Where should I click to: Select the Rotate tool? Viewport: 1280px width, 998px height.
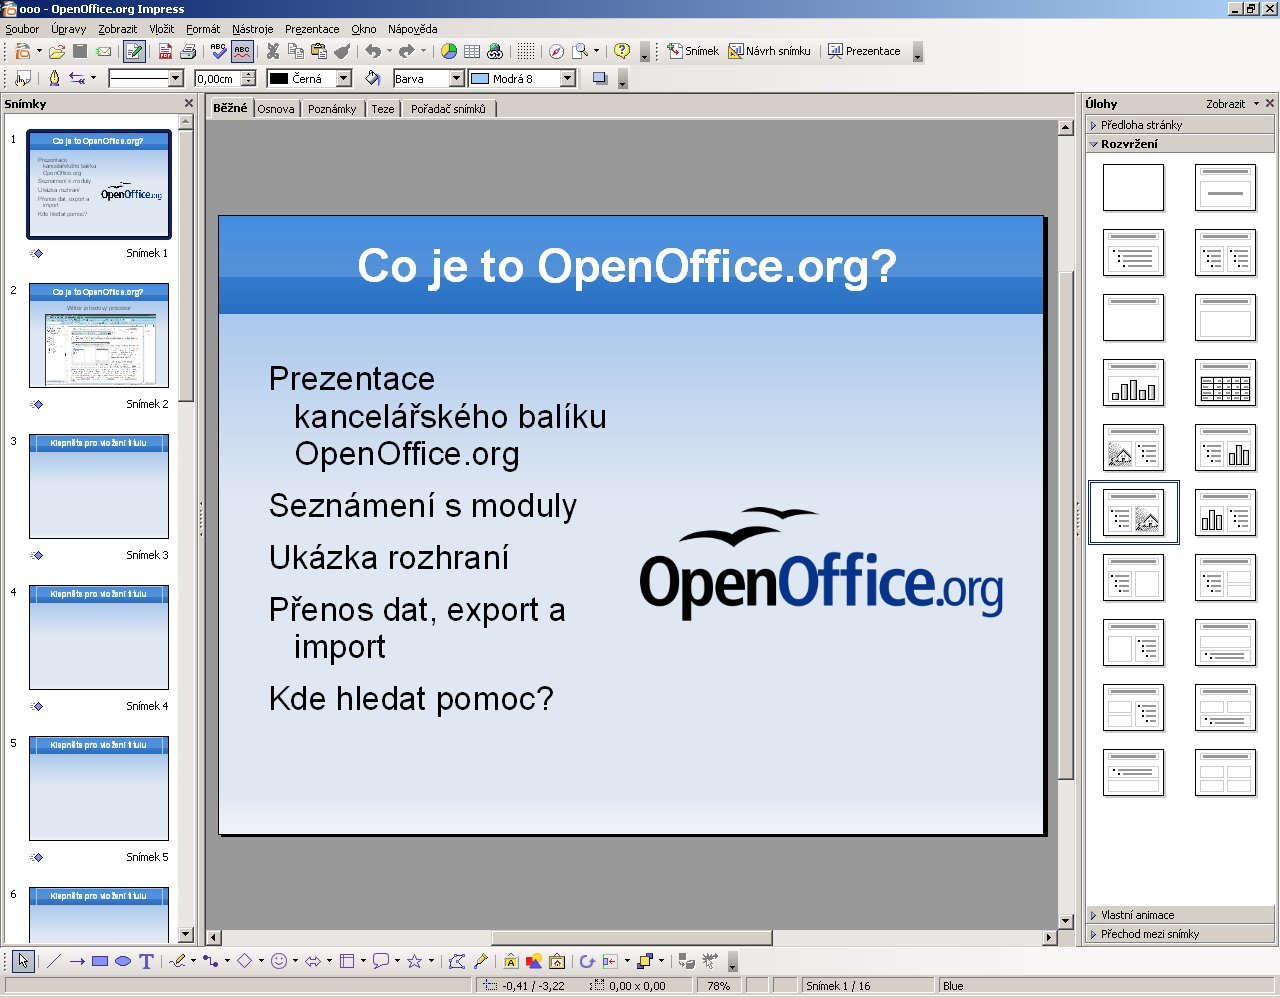pos(587,961)
